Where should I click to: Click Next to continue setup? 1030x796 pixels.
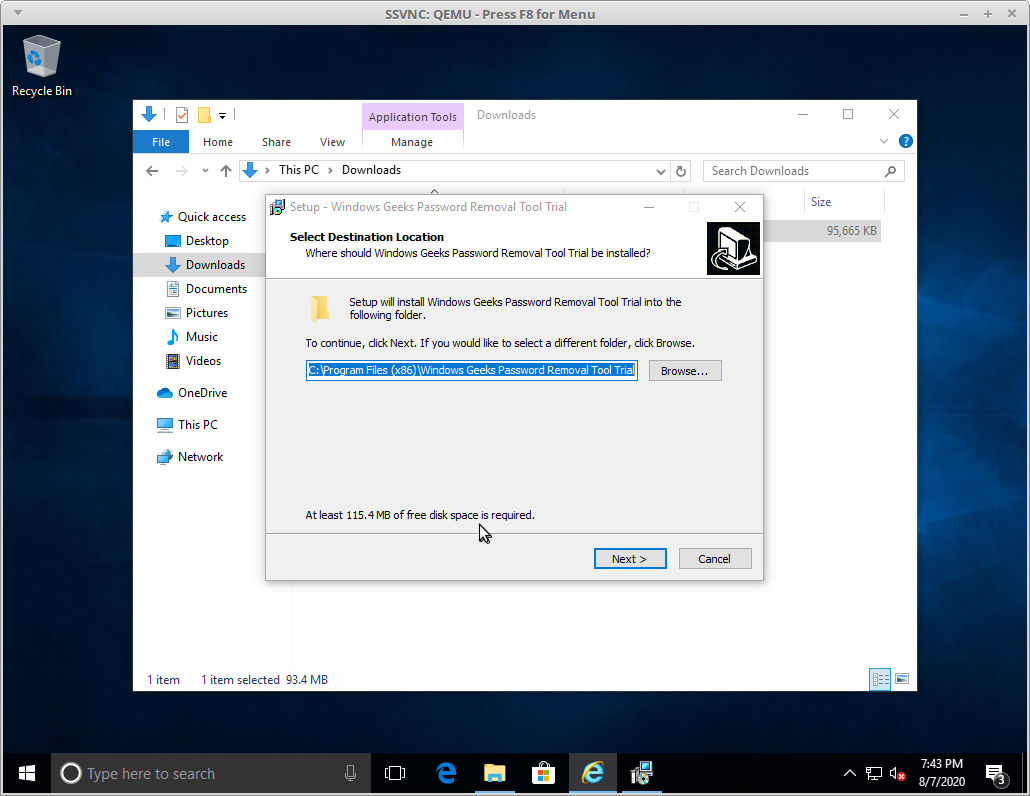click(630, 559)
